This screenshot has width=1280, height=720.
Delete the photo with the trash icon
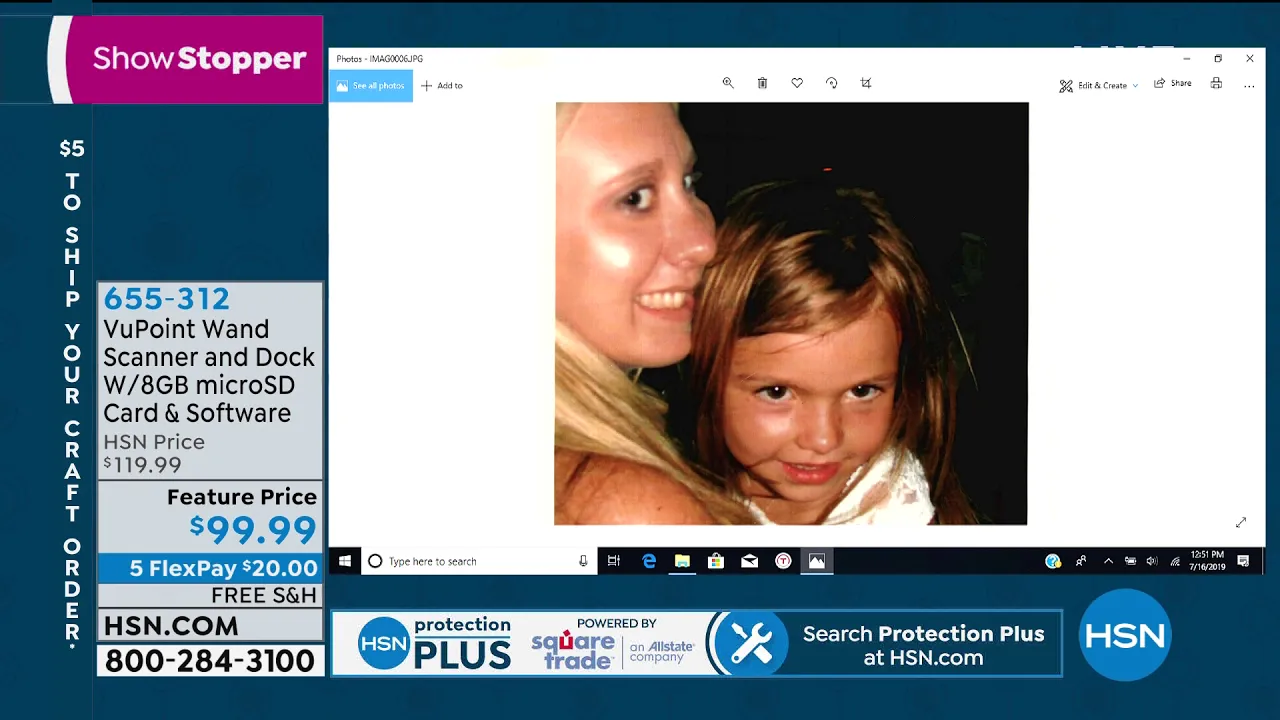coord(762,83)
